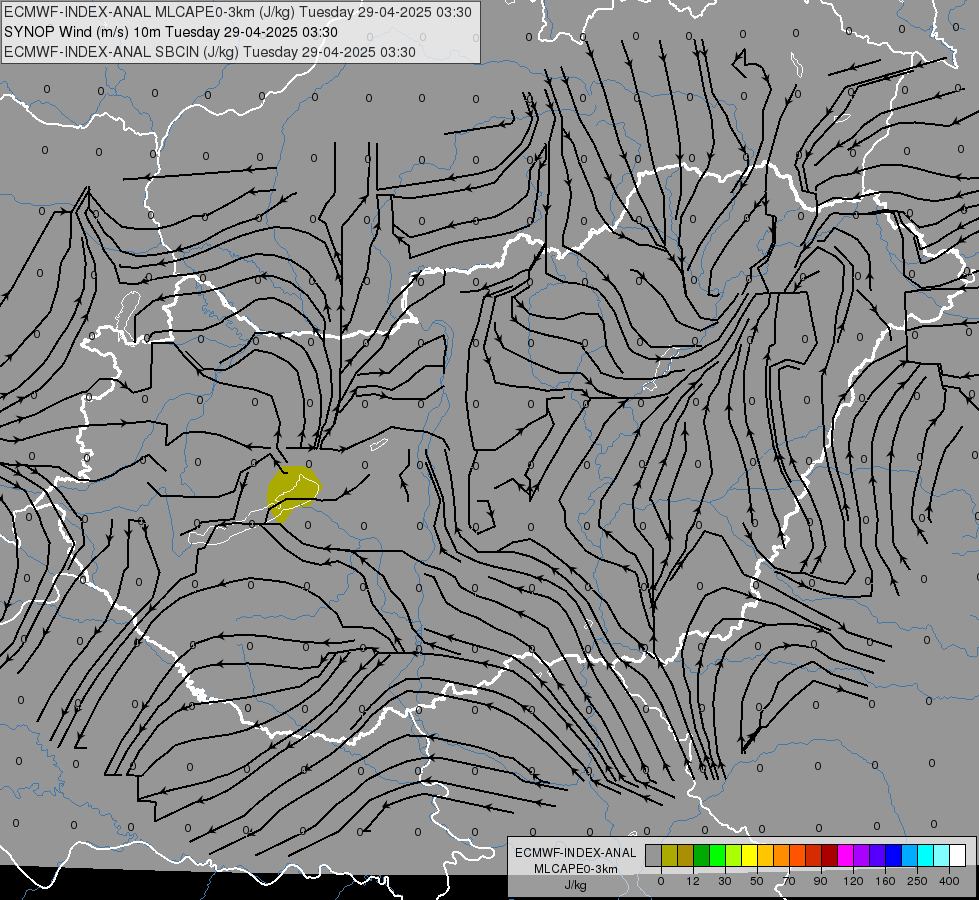Click the olive-yellow CAPE blob on the map
Screen dimensions: 979x900
click(x=293, y=494)
